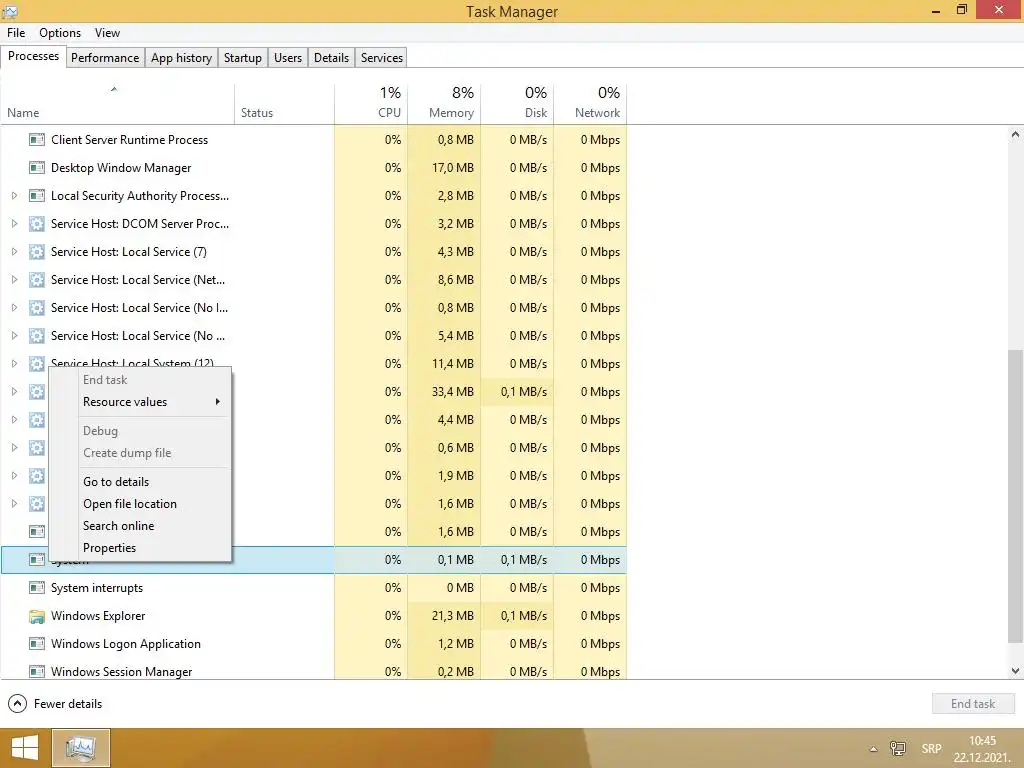Click the Service Host: Local Service (Net... gear icon

[37, 280]
